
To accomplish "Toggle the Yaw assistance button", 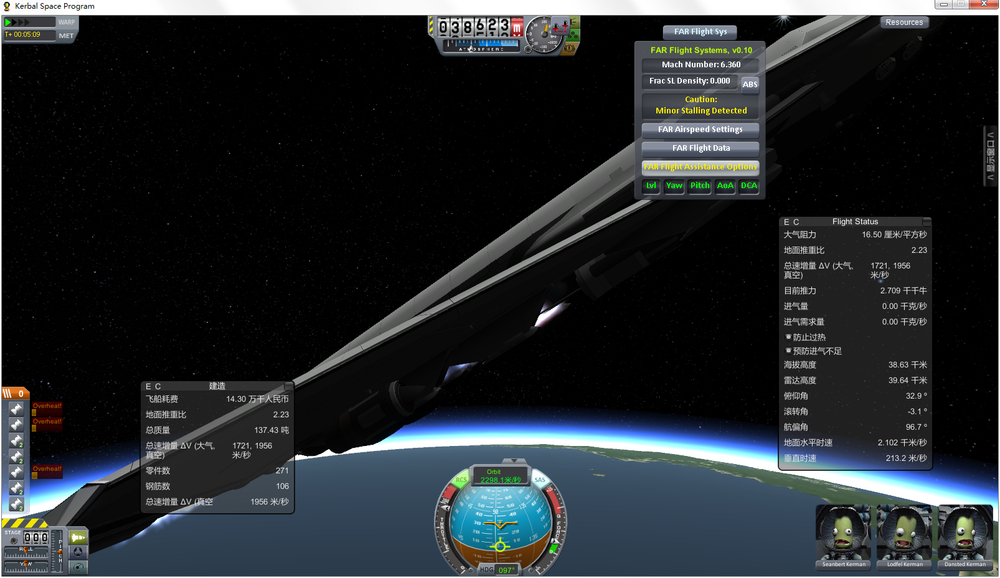I will pyautogui.click(x=674, y=186).
